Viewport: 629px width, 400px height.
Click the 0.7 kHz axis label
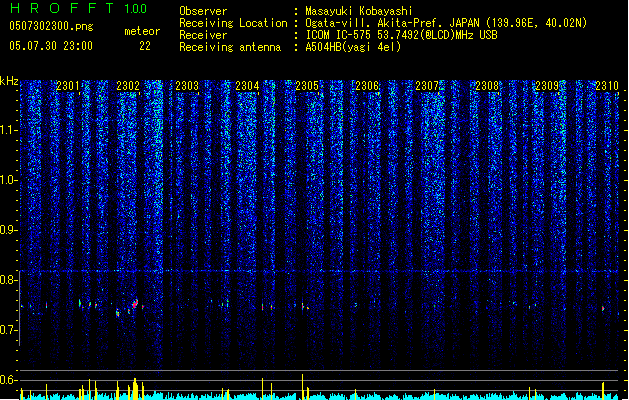[8, 330]
